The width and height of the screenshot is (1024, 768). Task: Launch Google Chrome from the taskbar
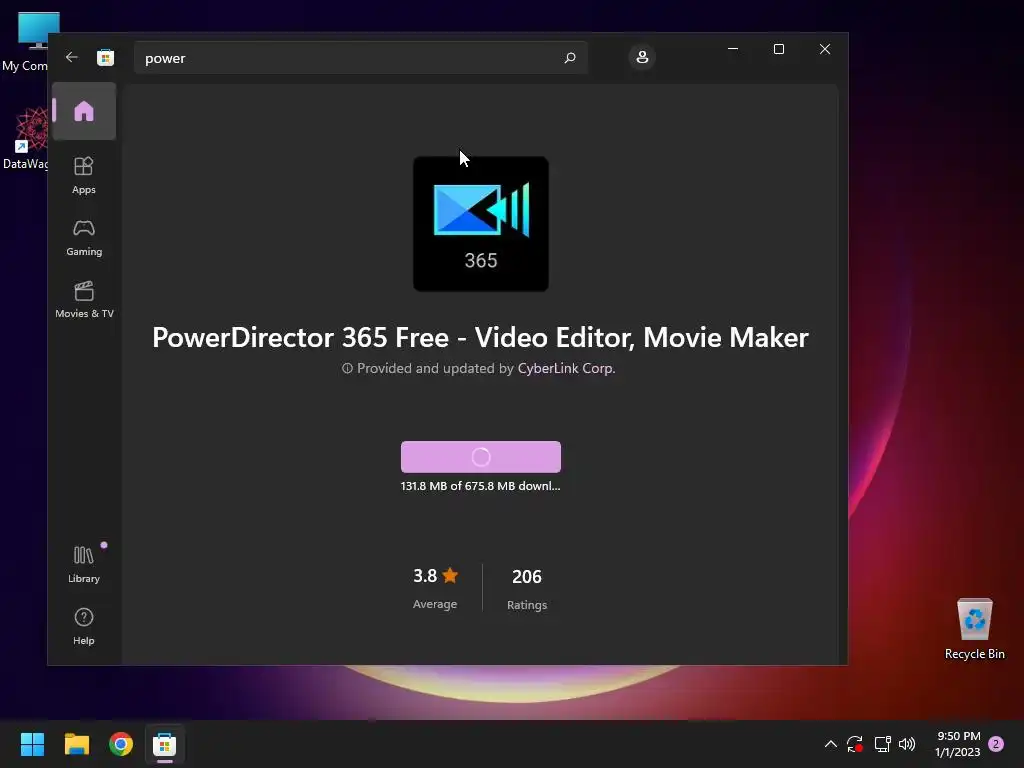(x=121, y=744)
